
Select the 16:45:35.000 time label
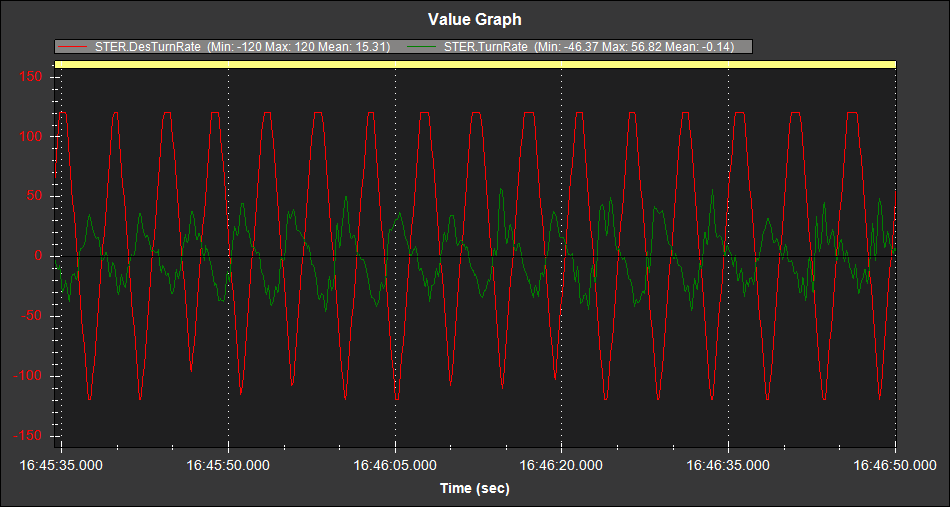pyautogui.click(x=62, y=465)
